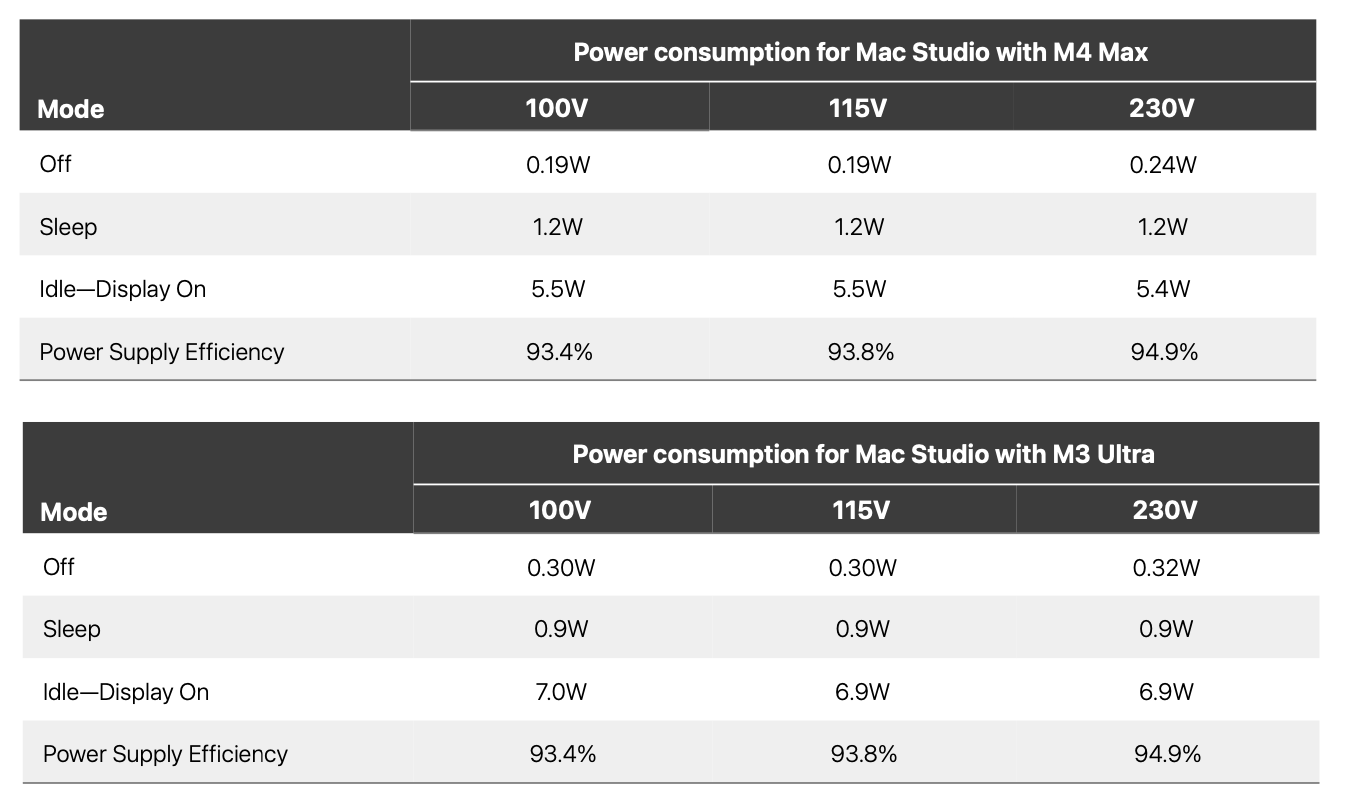
Task: Click the Idle—Display On label in M3 Ultra table
Action: tap(126, 692)
